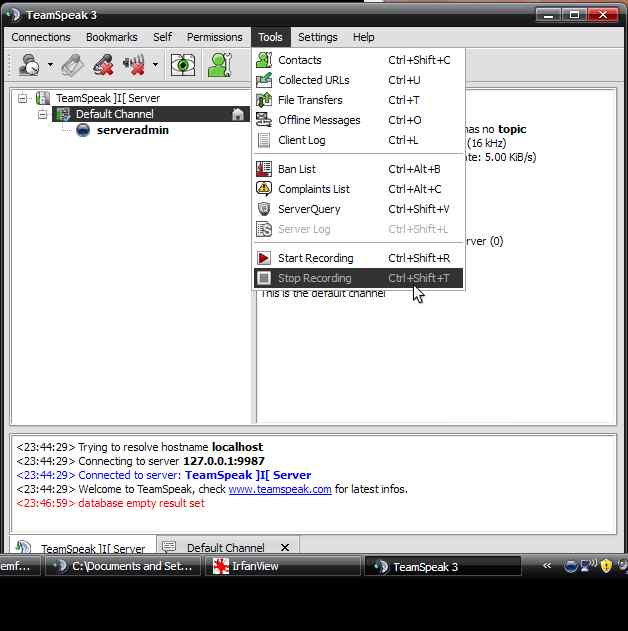The image size is (628, 631).
Task: Choose ServerQuery in the Tools menu
Action: pyautogui.click(x=358, y=209)
